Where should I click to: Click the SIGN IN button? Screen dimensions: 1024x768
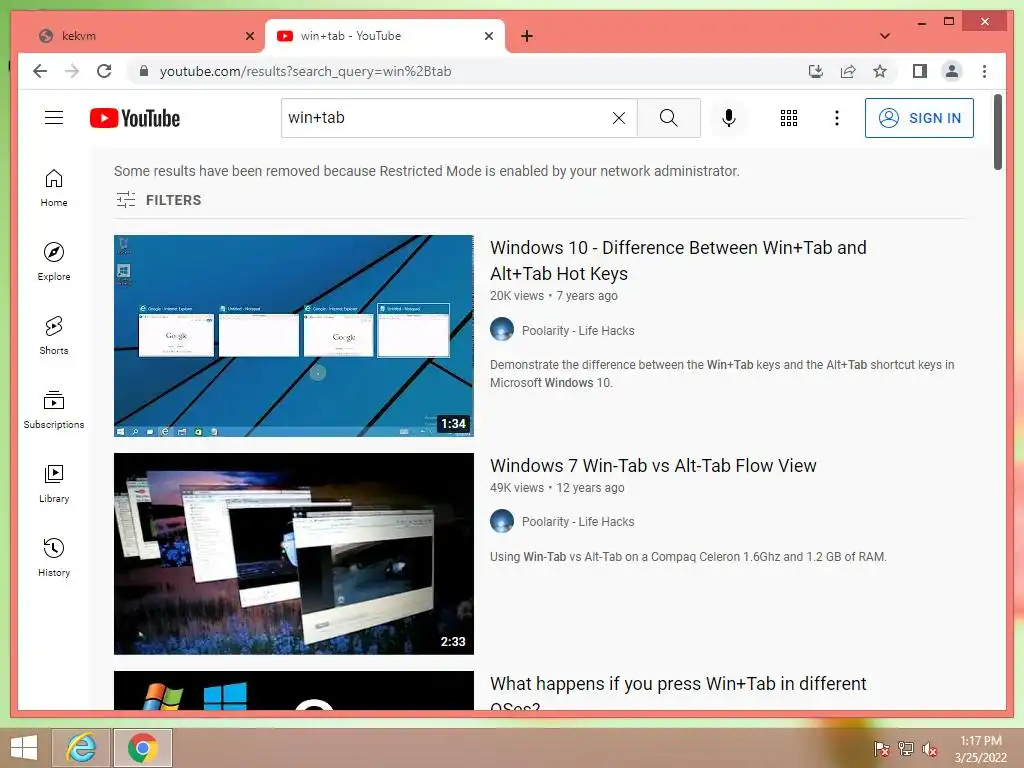(x=919, y=118)
